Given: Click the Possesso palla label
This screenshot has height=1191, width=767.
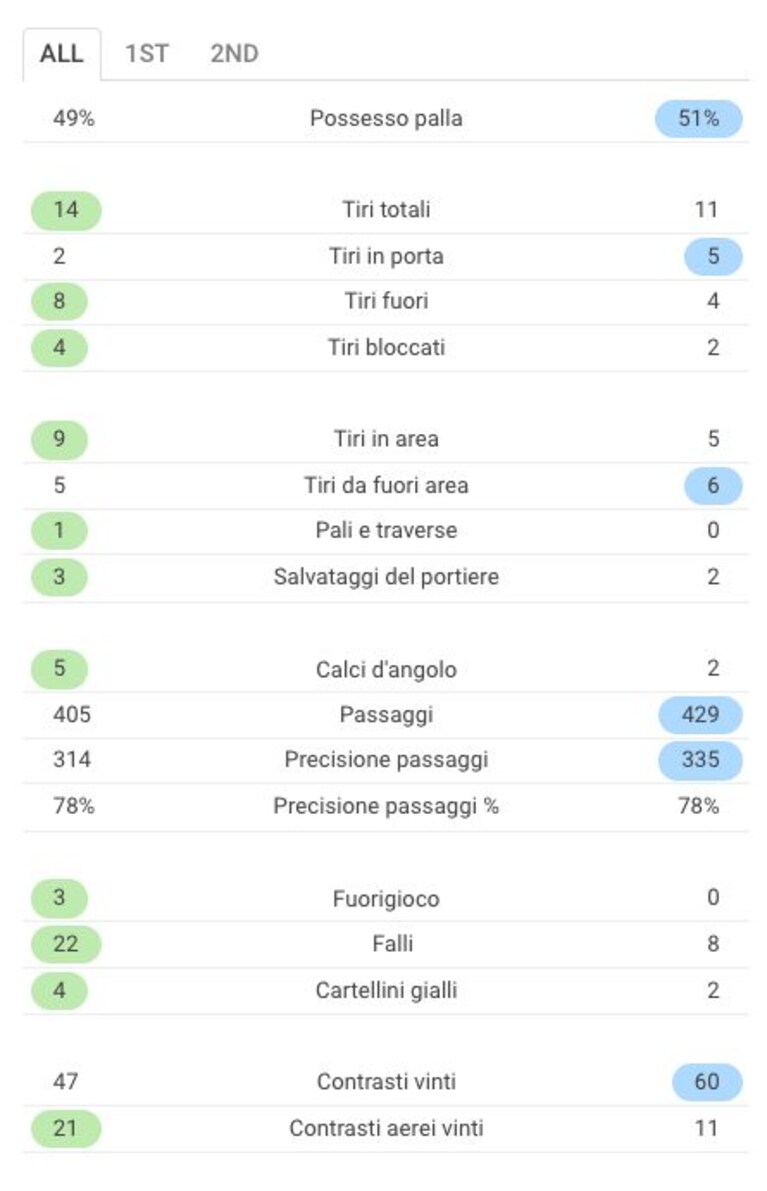Looking at the screenshot, I should pyautogui.click(x=386, y=118).
